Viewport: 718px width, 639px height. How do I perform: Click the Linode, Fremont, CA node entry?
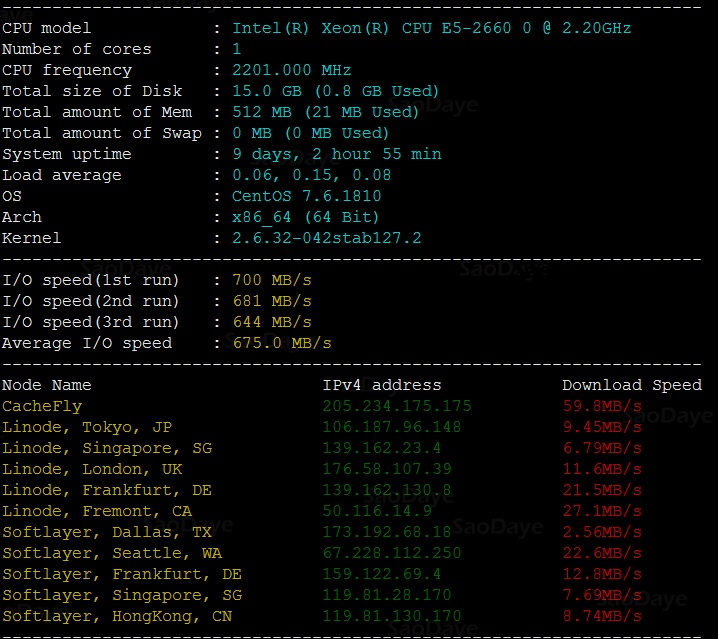[x=97, y=511]
